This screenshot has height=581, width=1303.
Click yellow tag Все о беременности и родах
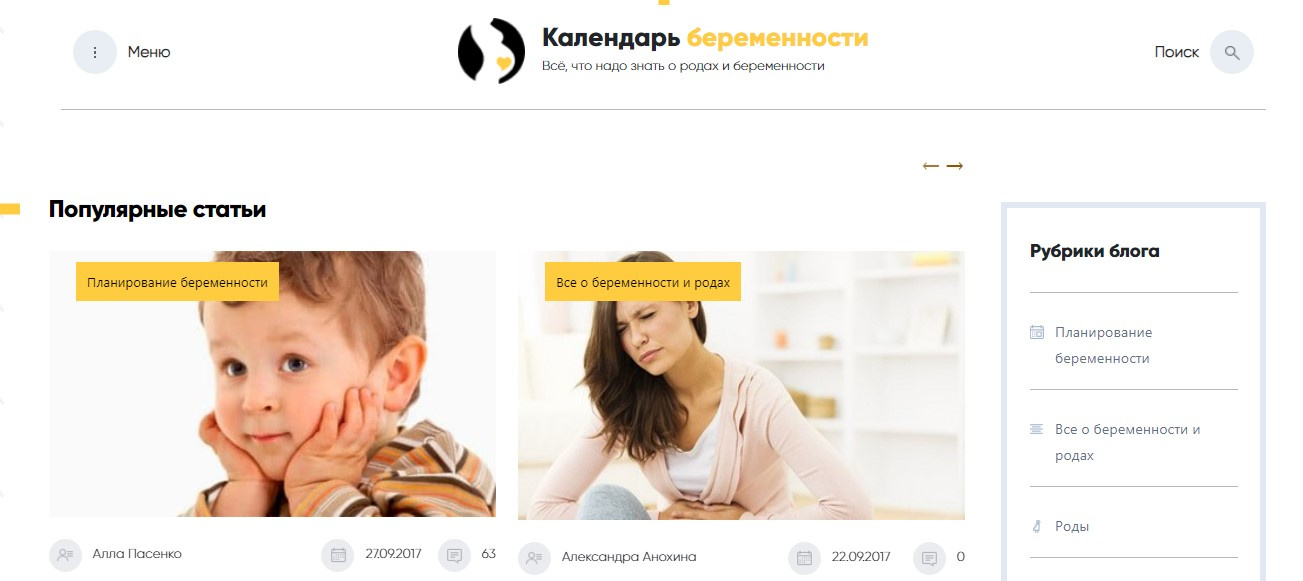643,282
